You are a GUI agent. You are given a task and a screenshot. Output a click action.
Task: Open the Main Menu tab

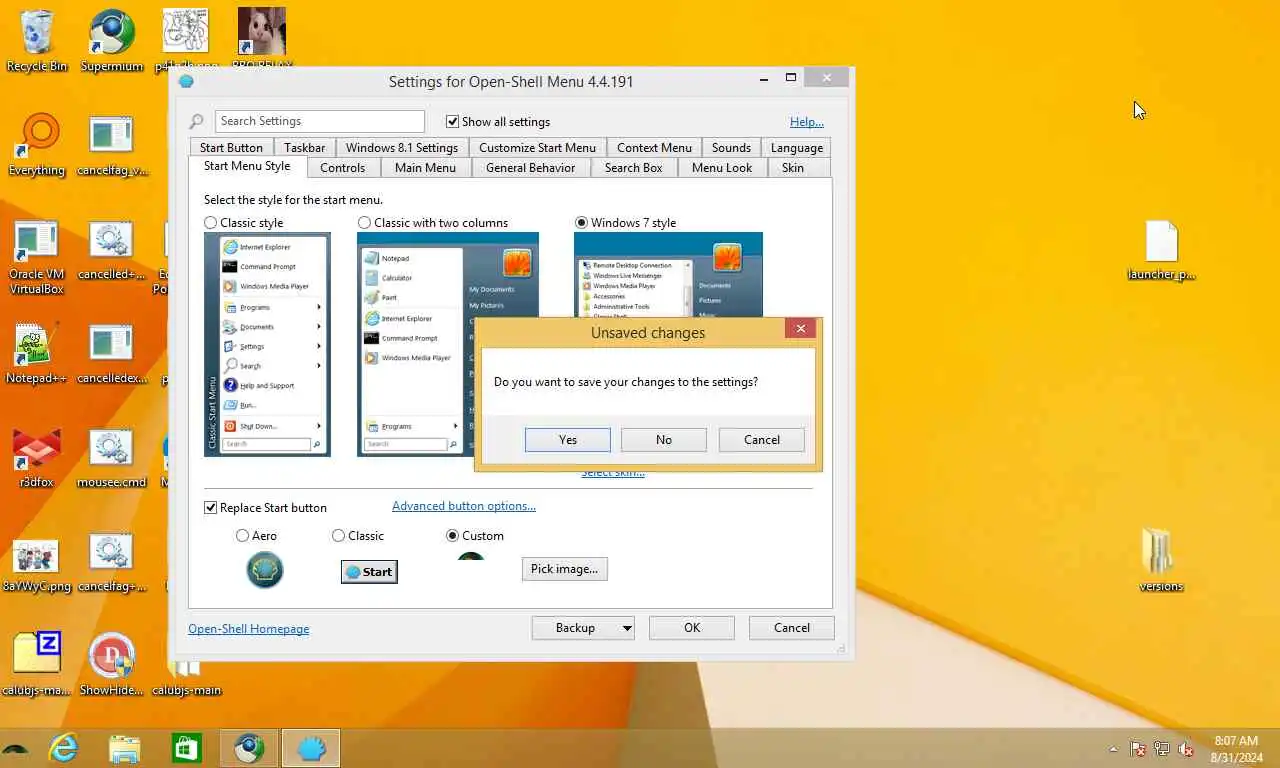[x=425, y=168]
